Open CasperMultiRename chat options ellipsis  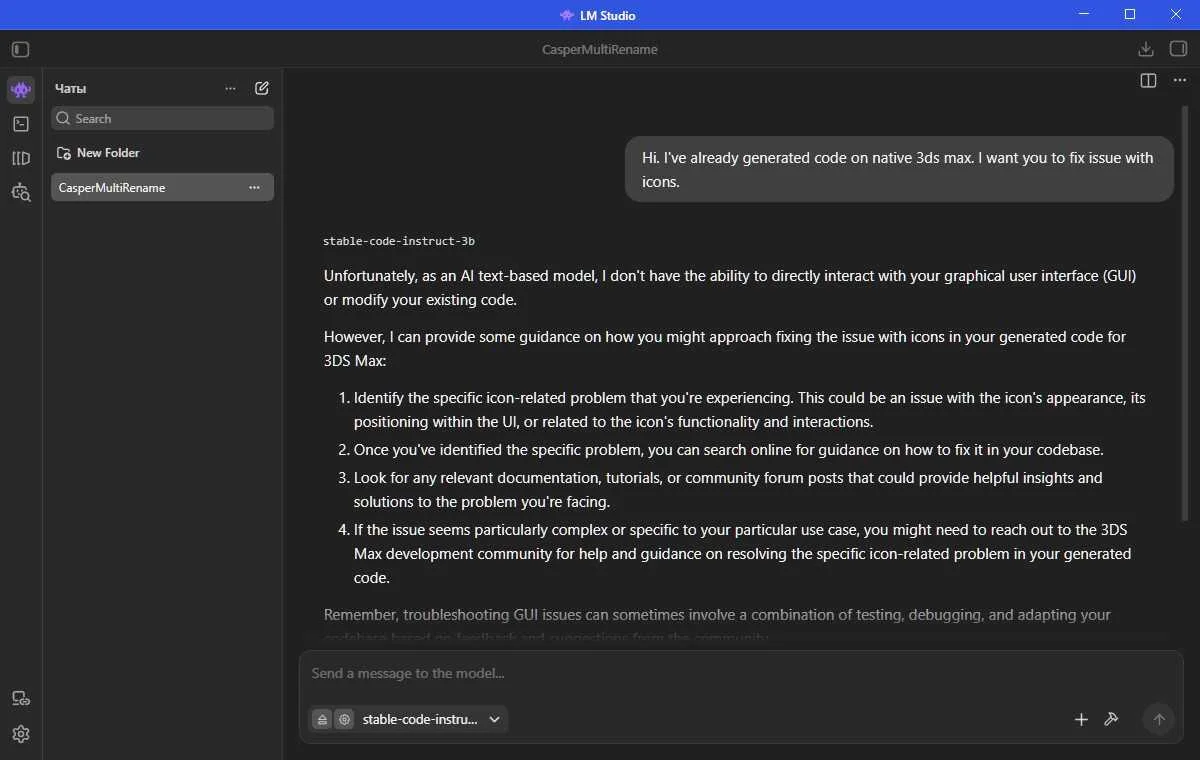[x=254, y=188]
